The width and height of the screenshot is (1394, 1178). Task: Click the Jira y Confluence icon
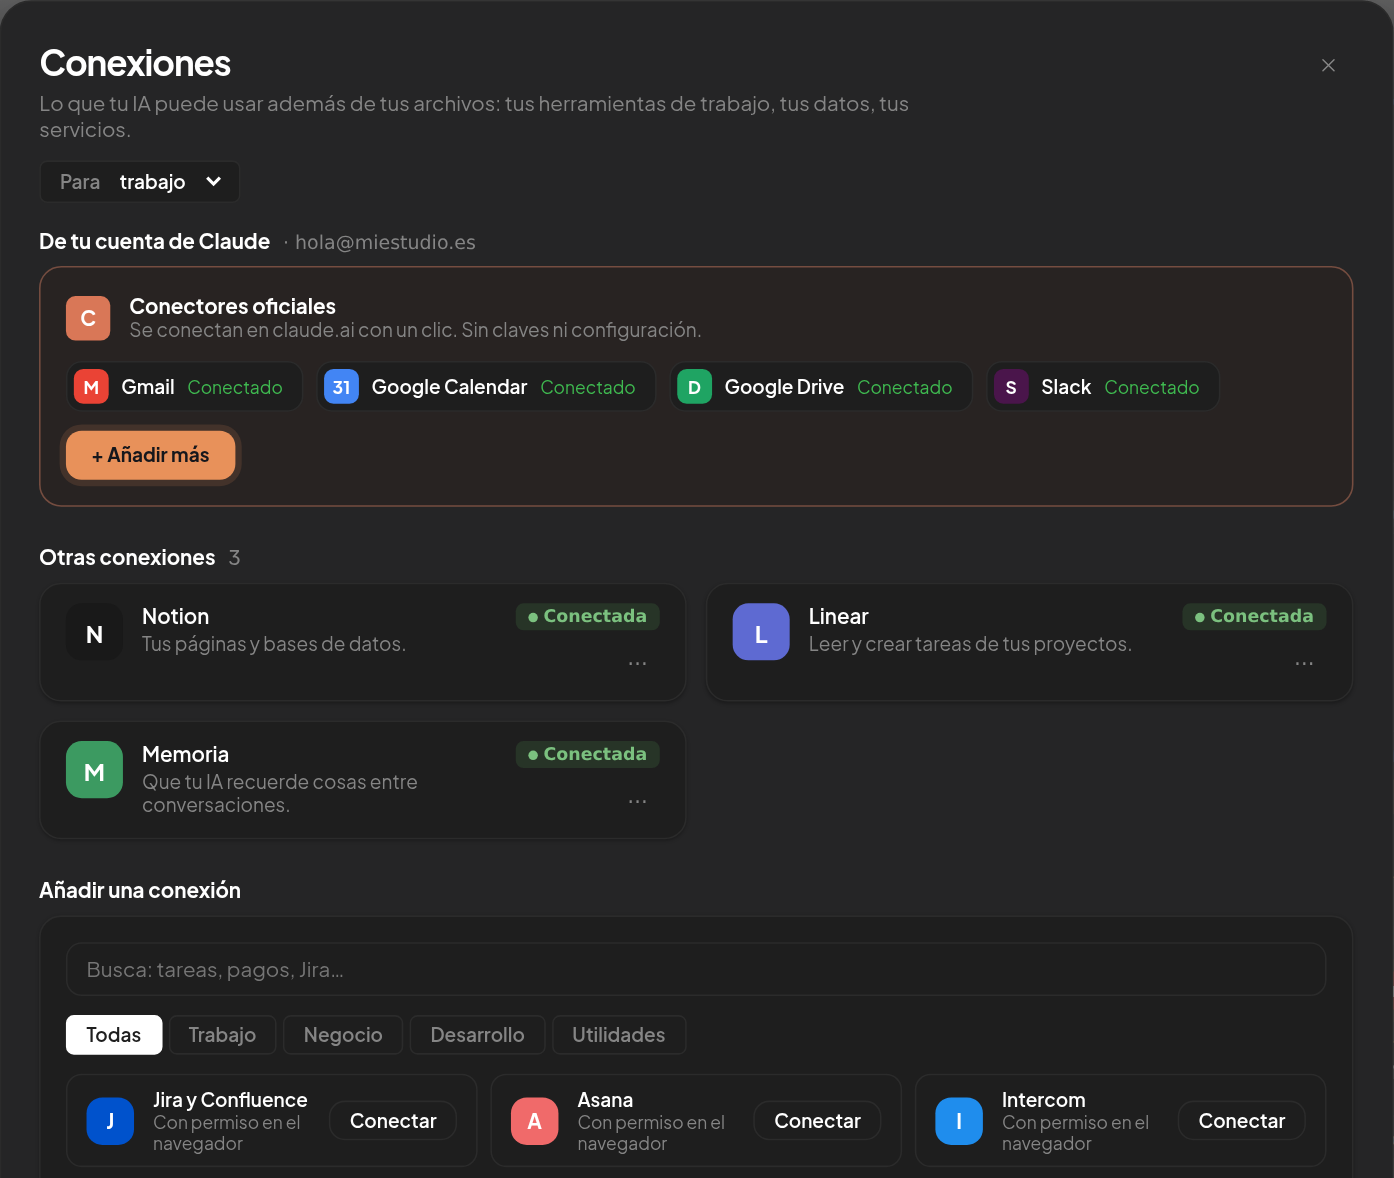110,1121
